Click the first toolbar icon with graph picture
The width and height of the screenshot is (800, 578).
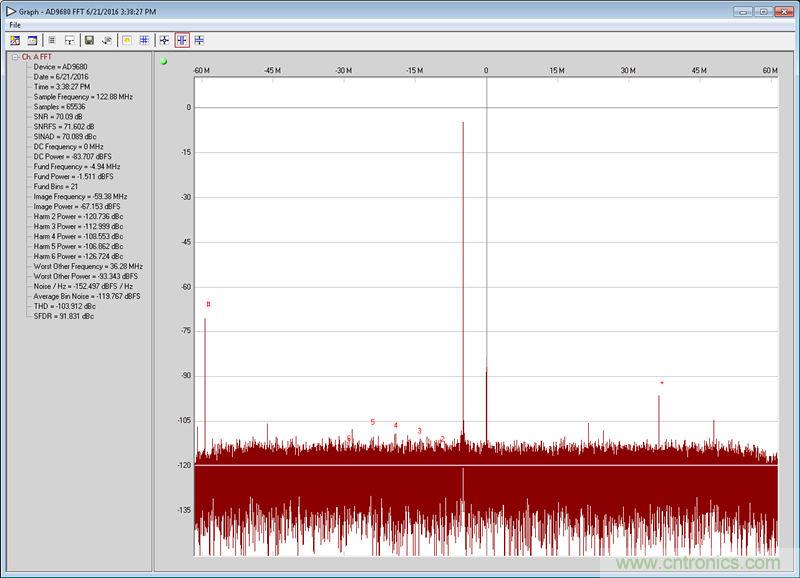pos(15,40)
